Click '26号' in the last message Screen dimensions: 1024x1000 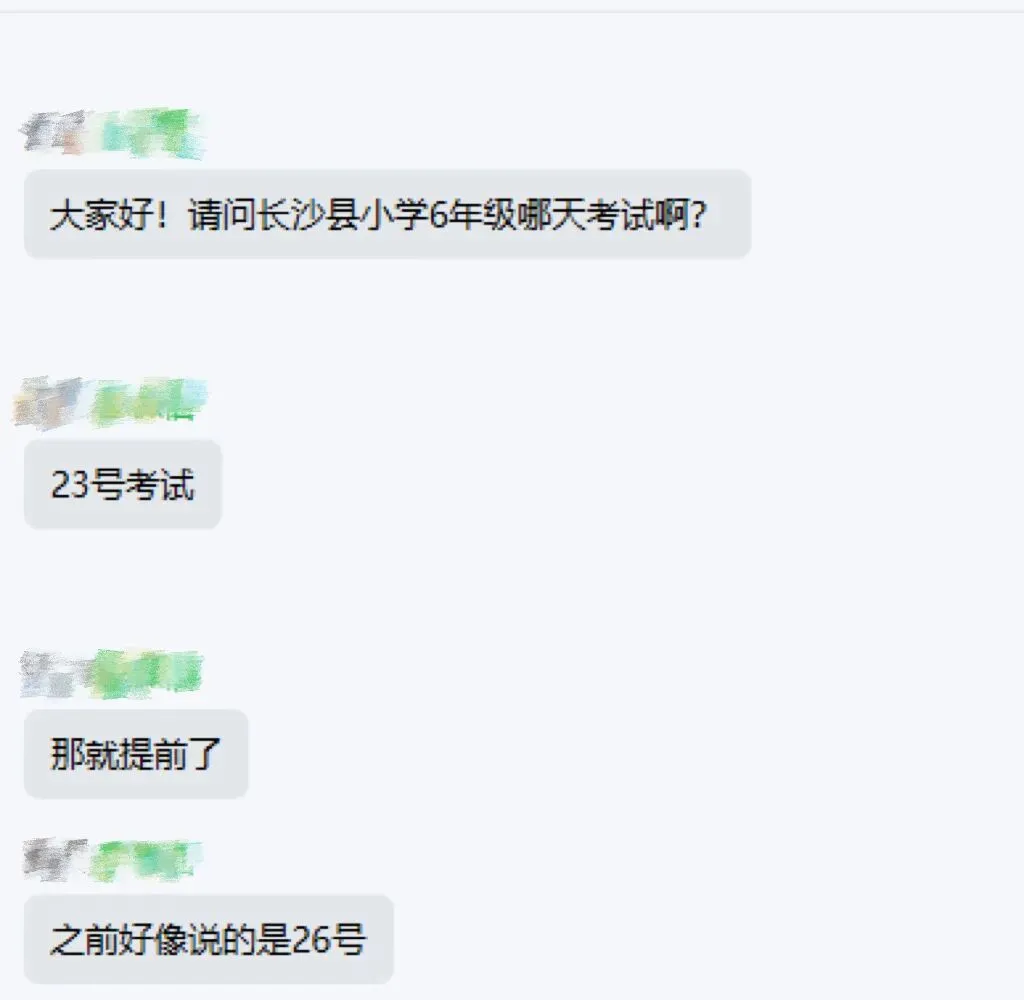point(328,939)
